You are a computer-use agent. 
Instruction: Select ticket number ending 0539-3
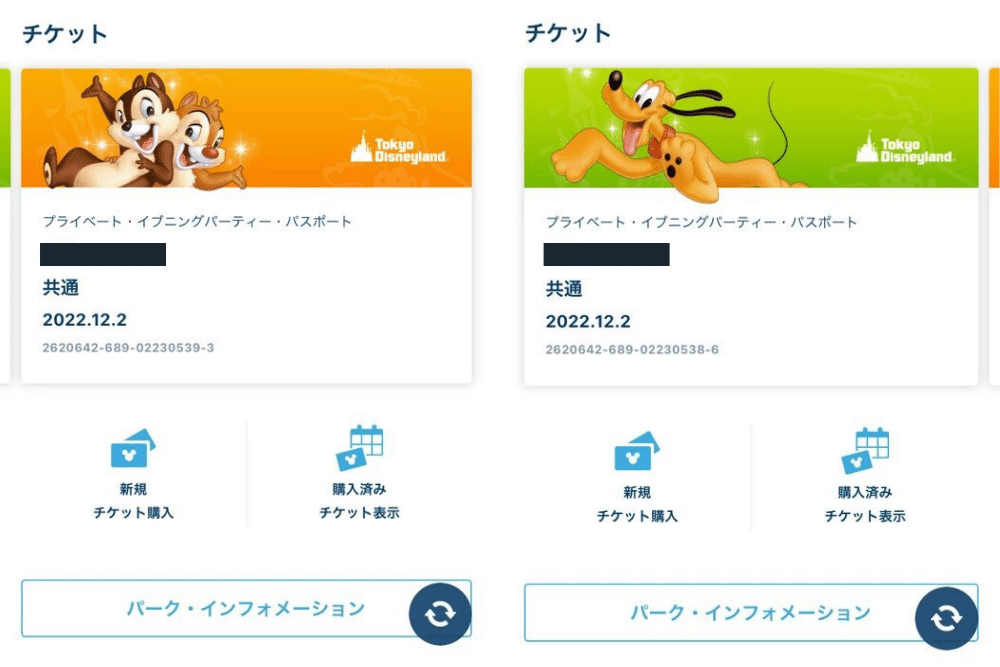pyautogui.click(x=128, y=348)
